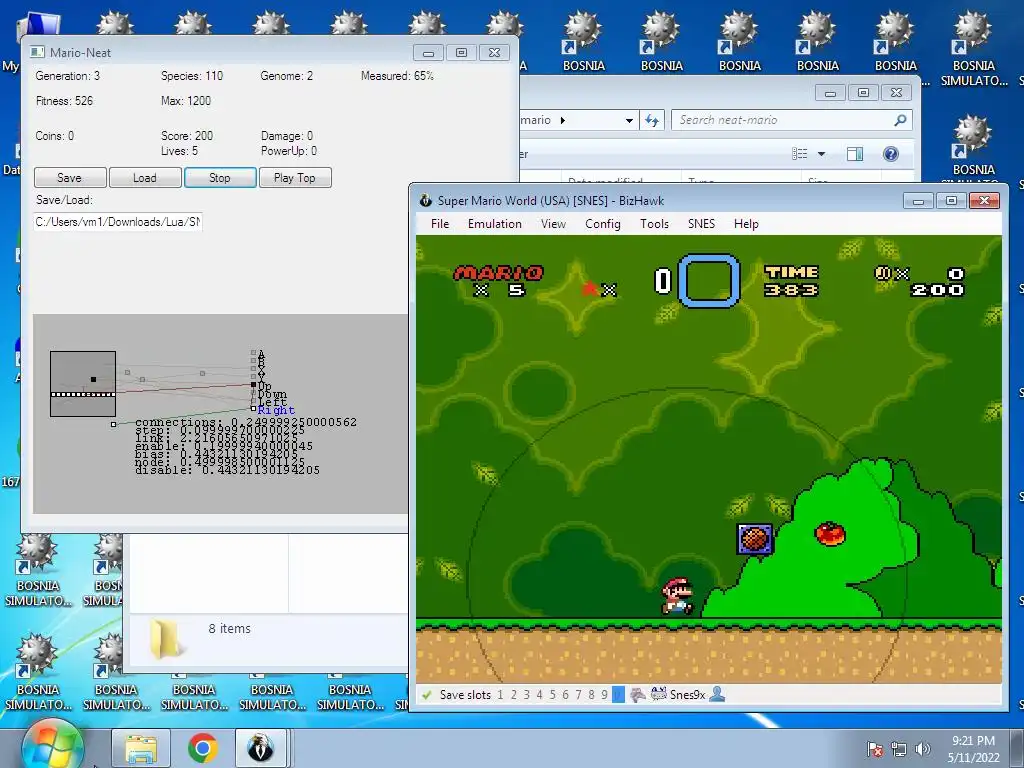Open the Help menu in BizHawk

746,224
